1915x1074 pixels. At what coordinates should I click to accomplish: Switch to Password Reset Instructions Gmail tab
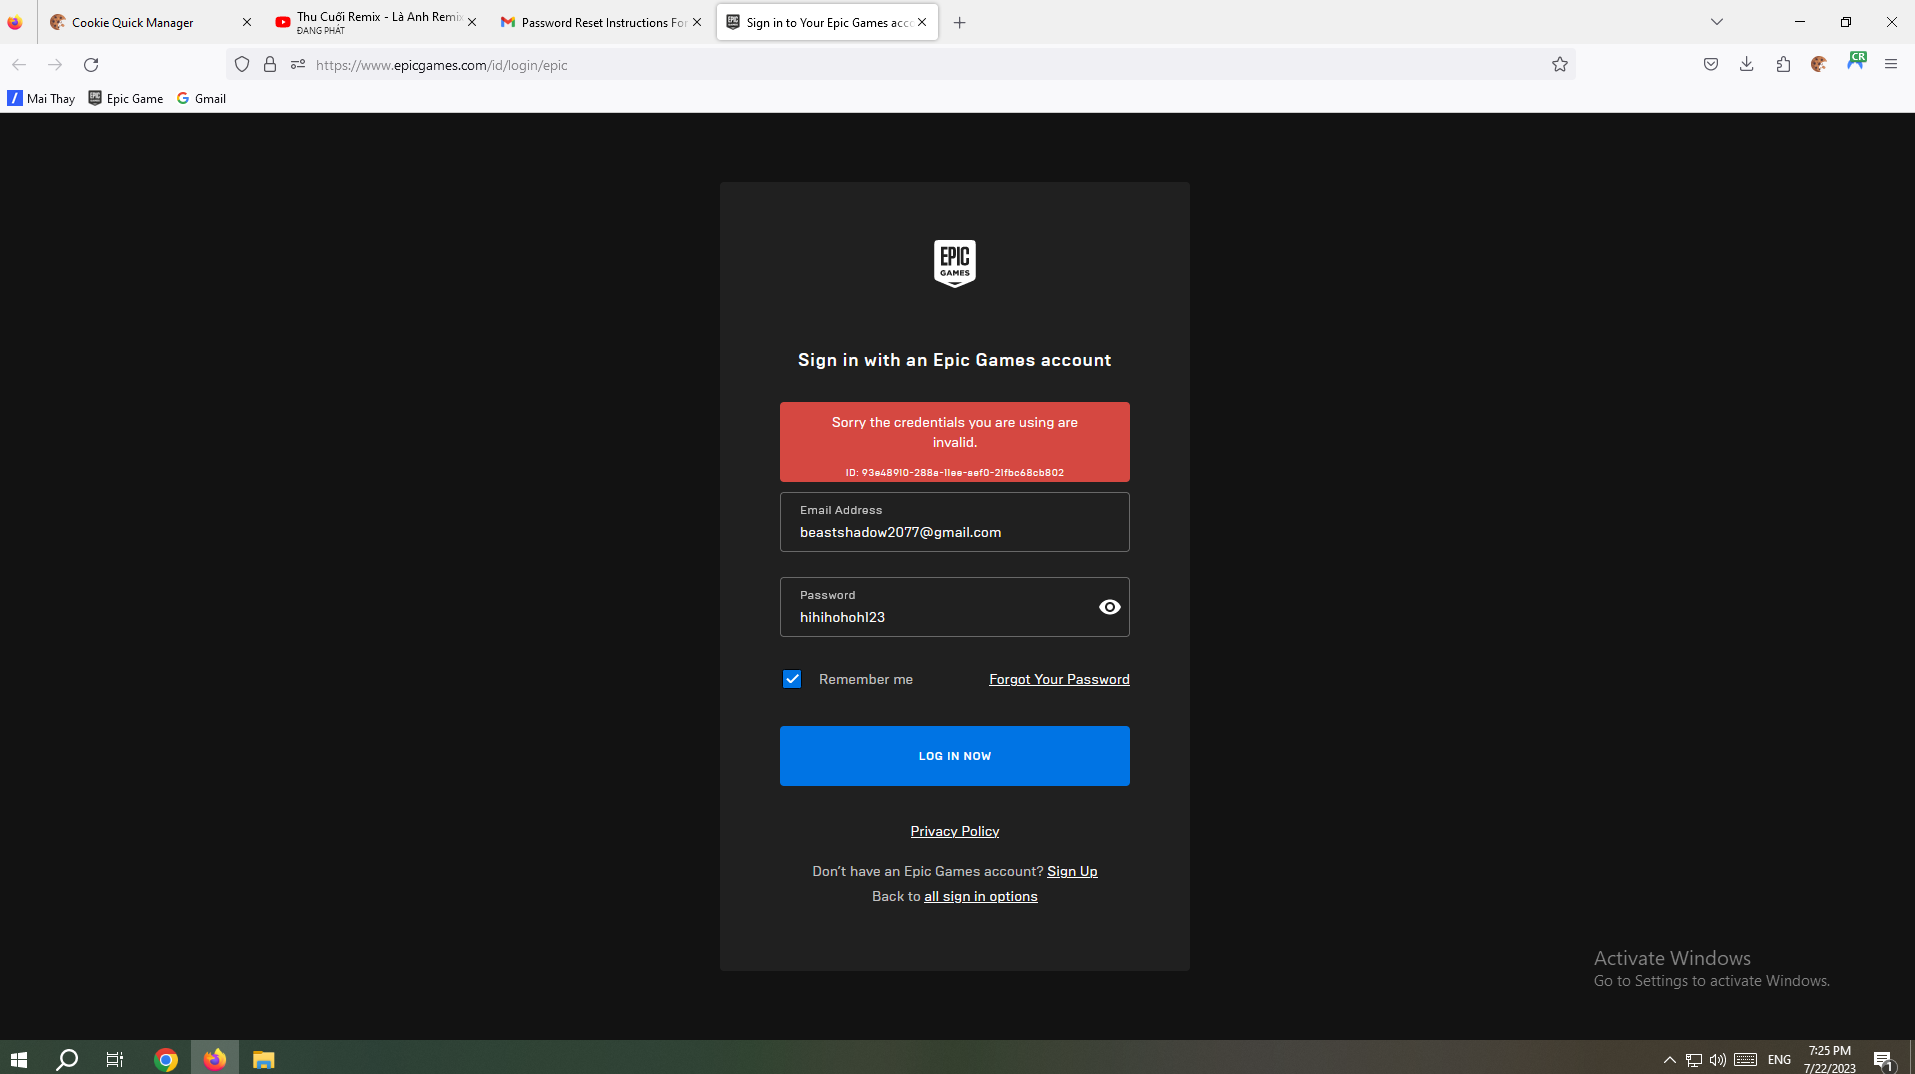600,22
